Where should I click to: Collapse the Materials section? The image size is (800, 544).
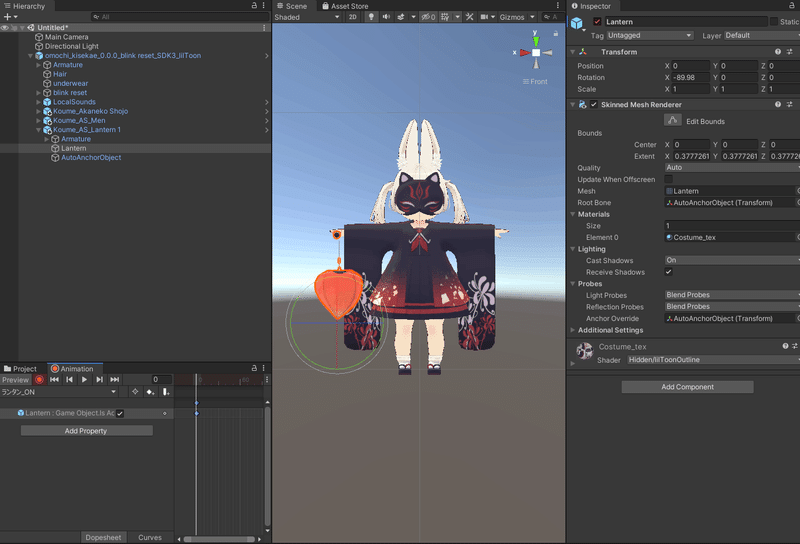click(572, 214)
